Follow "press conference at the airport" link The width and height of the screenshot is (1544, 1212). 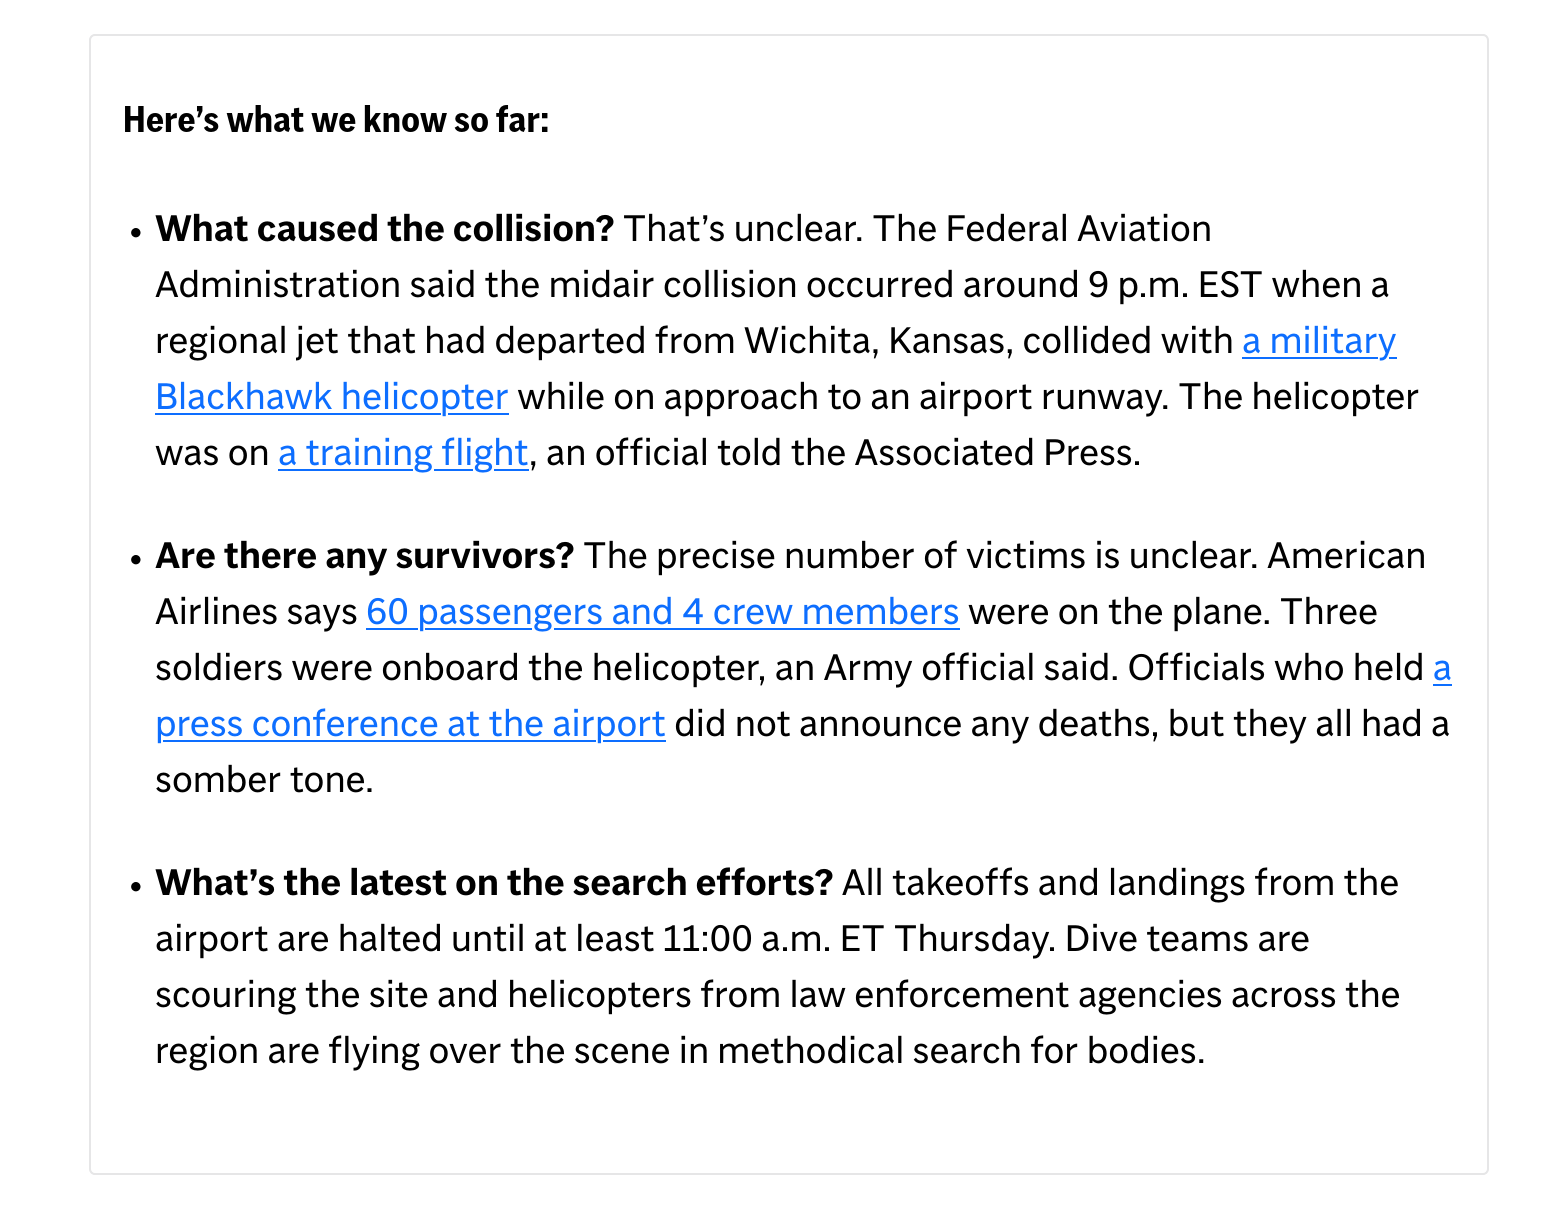point(410,724)
